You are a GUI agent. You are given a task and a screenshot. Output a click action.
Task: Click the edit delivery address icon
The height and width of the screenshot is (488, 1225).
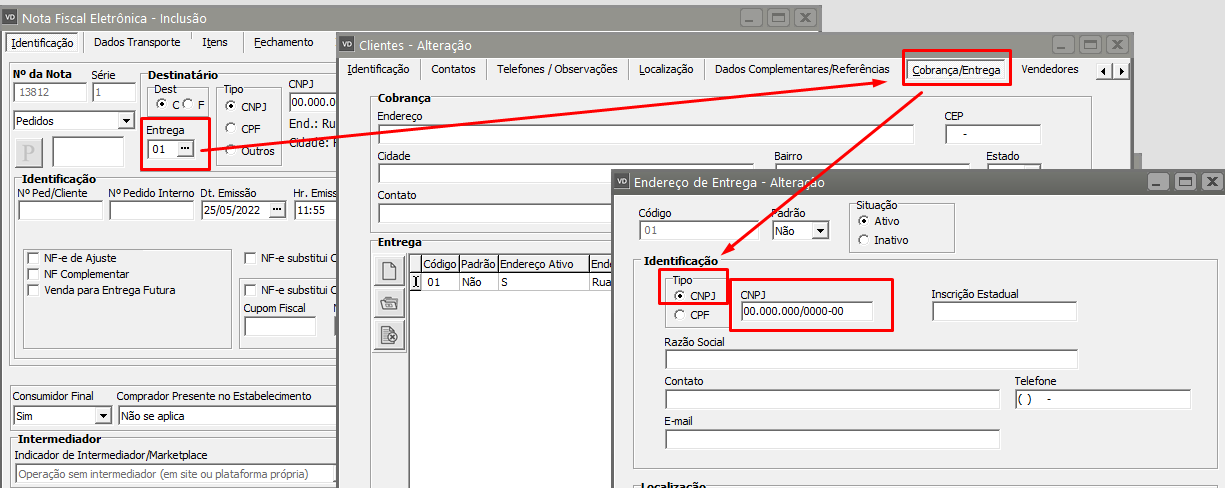(389, 303)
